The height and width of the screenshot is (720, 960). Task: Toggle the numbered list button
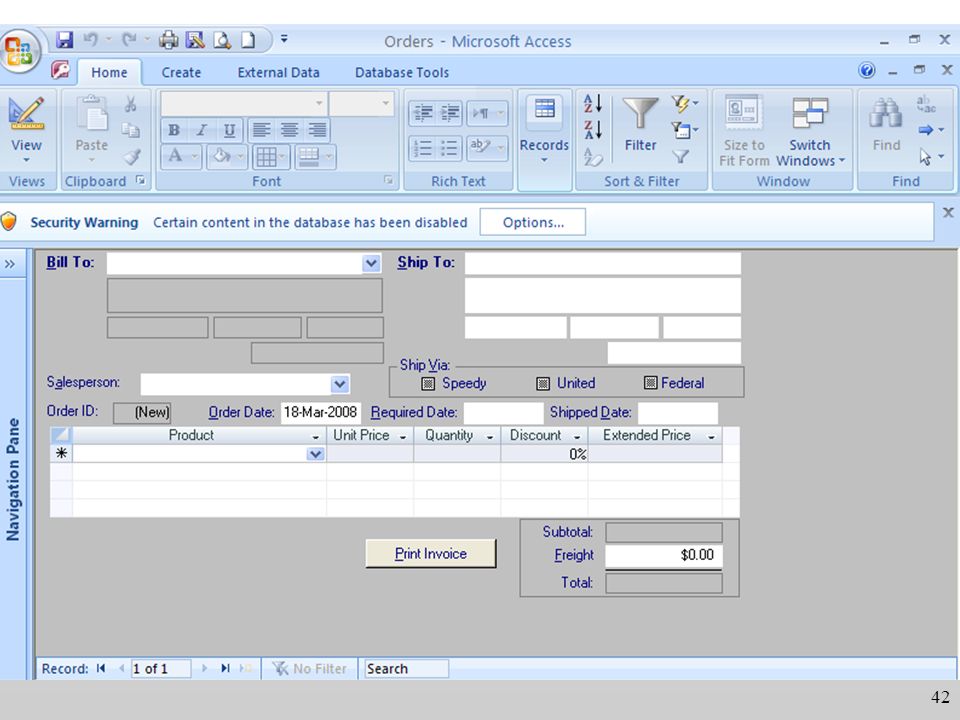[422, 148]
